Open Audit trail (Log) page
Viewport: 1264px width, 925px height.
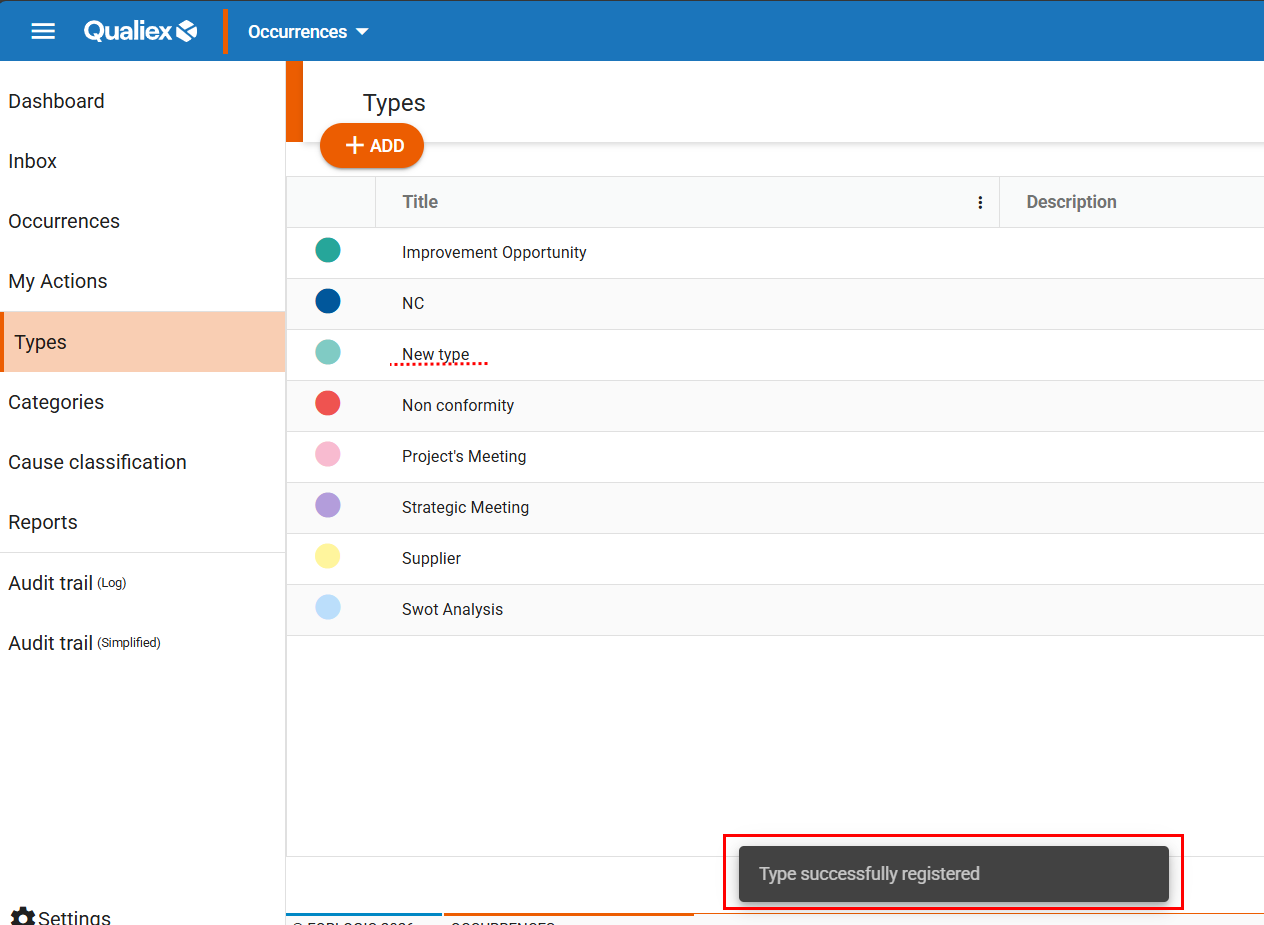(x=67, y=583)
